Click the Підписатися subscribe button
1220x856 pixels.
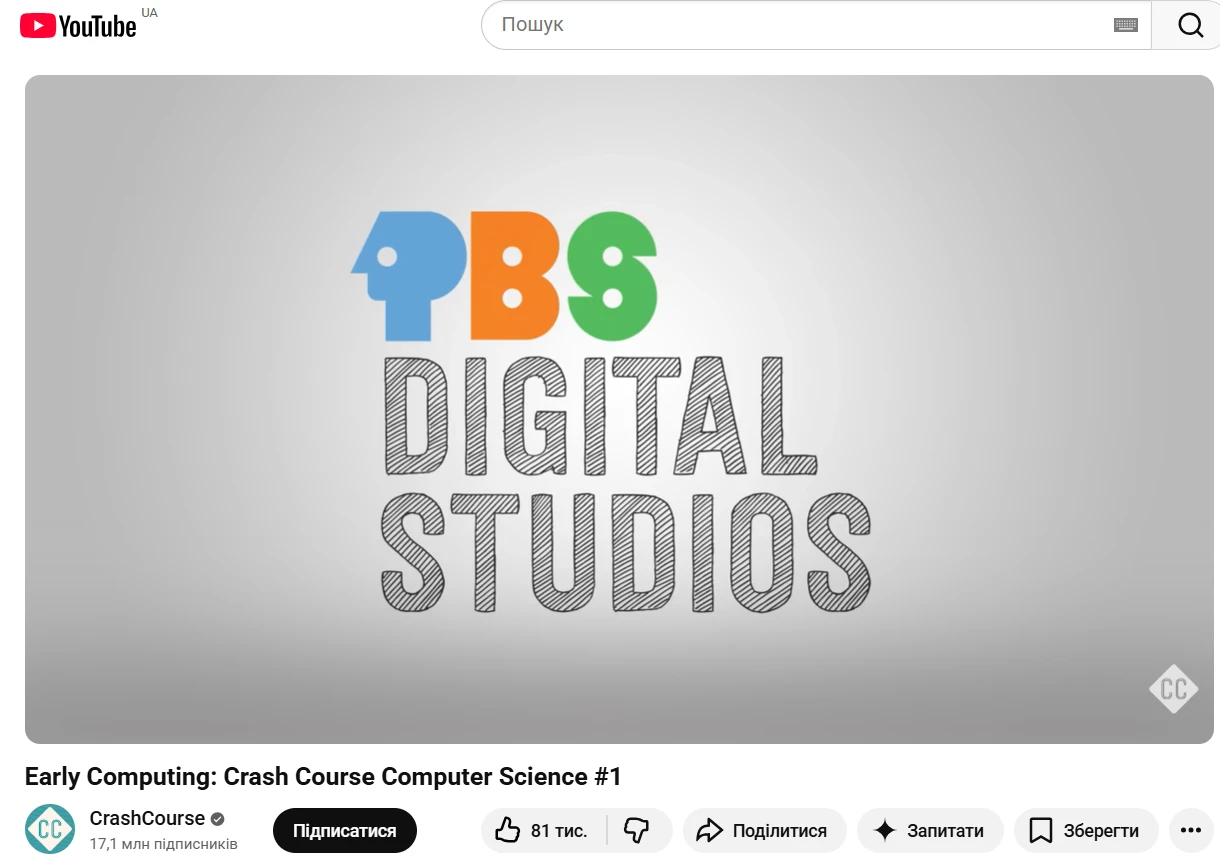point(345,831)
